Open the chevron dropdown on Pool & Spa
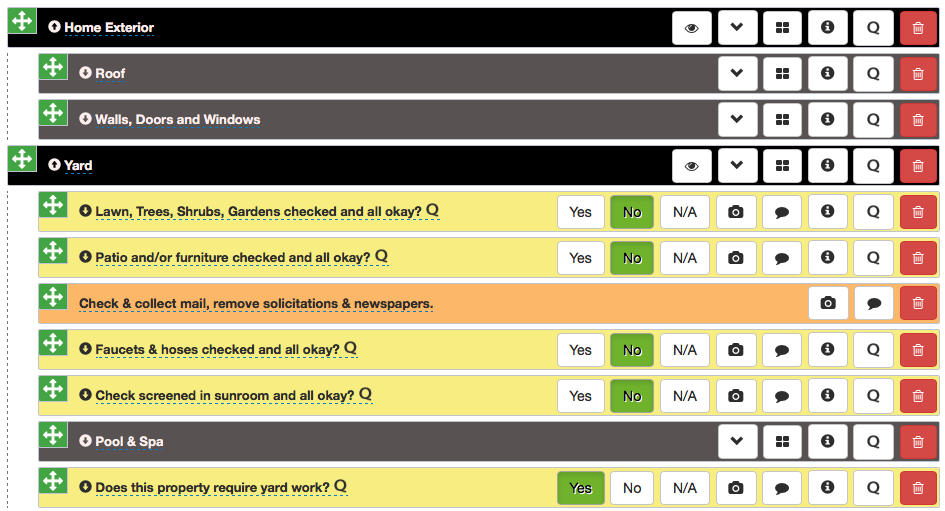 click(737, 442)
